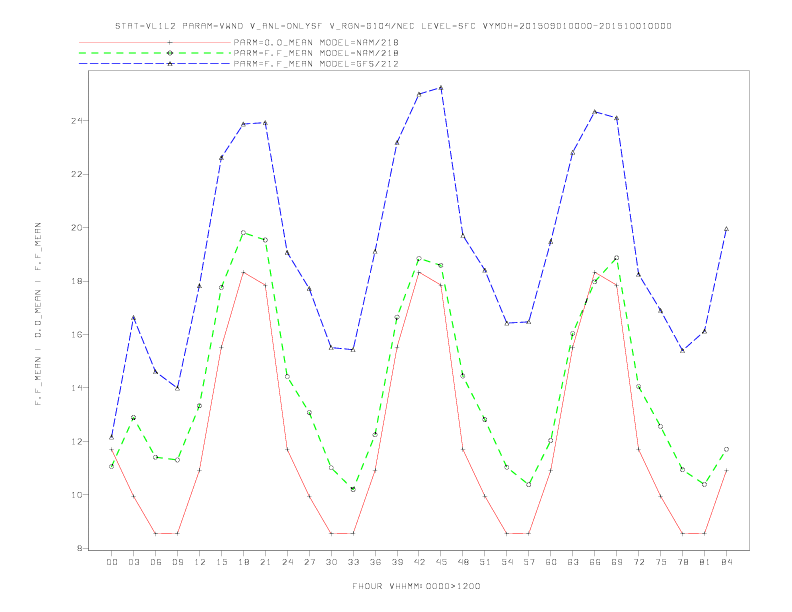Click x-axis tick label 03
792x612 pixels.
(x=133, y=562)
